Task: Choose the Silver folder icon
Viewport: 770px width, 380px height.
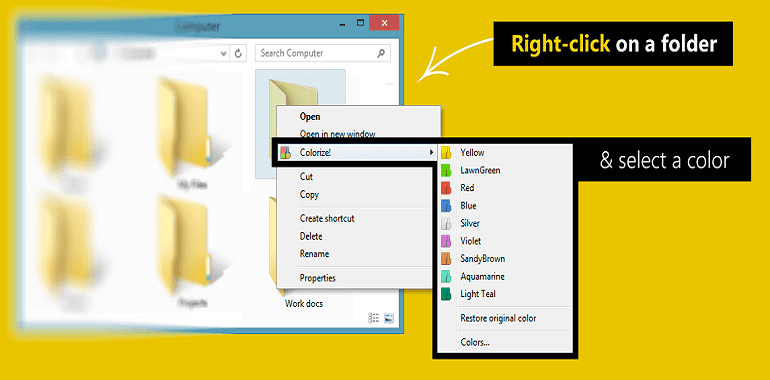Action: pyautogui.click(x=446, y=223)
